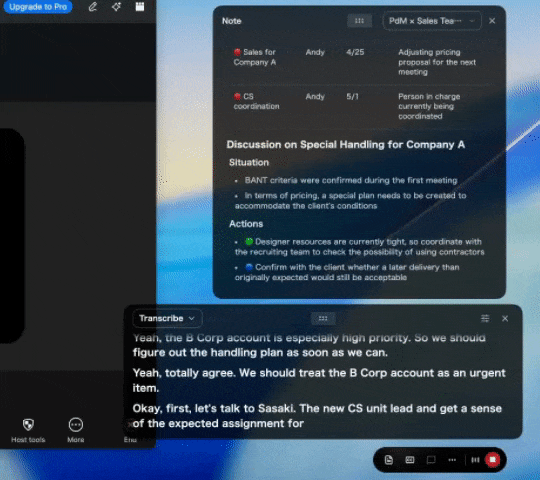Click the red marker beside CS coordination
This screenshot has width=540, height=480.
237,96
